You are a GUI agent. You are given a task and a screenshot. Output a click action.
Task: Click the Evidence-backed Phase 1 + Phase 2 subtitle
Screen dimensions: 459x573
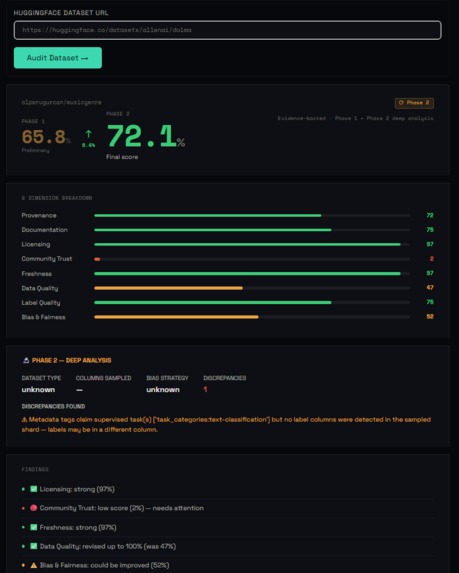click(355, 118)
